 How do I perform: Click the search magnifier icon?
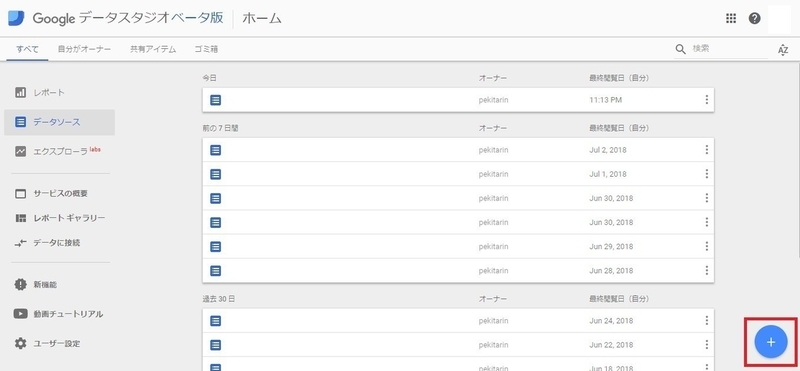point(681,49)
